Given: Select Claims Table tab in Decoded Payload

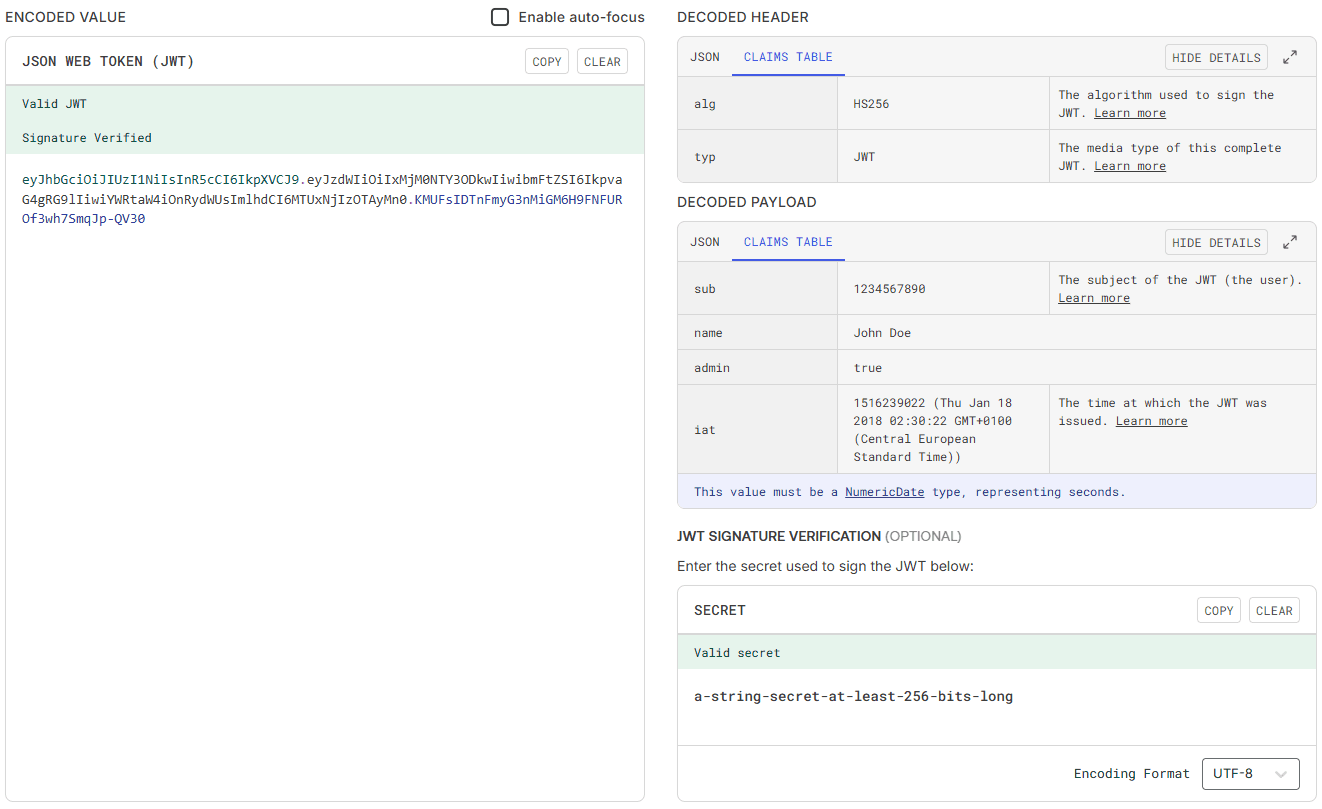Looking at the screenshot, I should 788,242.
